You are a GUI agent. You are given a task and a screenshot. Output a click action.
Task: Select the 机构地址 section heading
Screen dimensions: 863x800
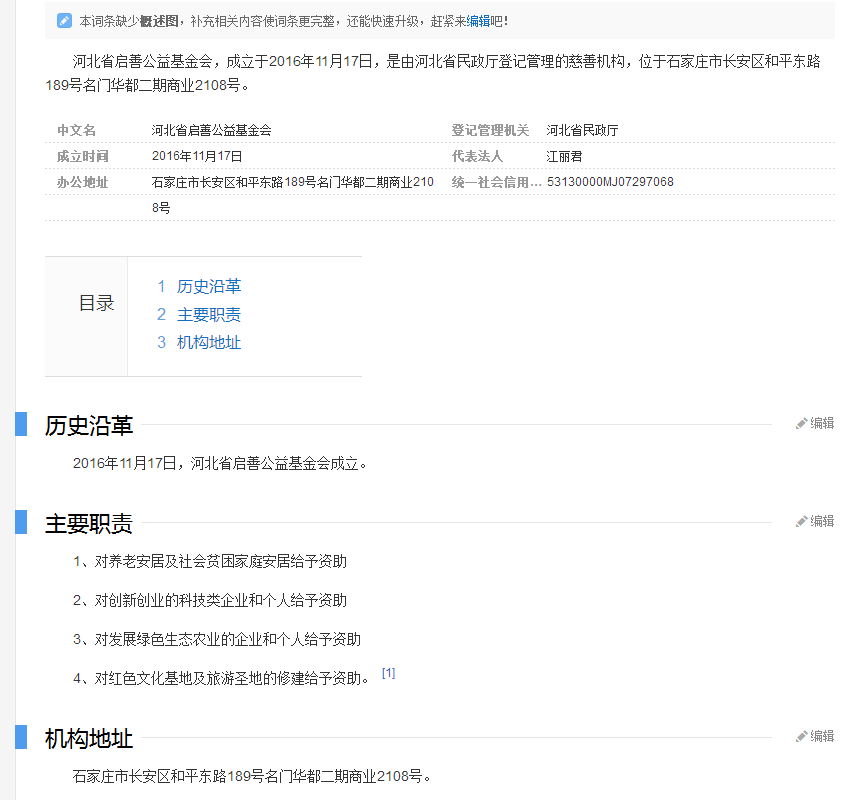click(x=89, y=739)
